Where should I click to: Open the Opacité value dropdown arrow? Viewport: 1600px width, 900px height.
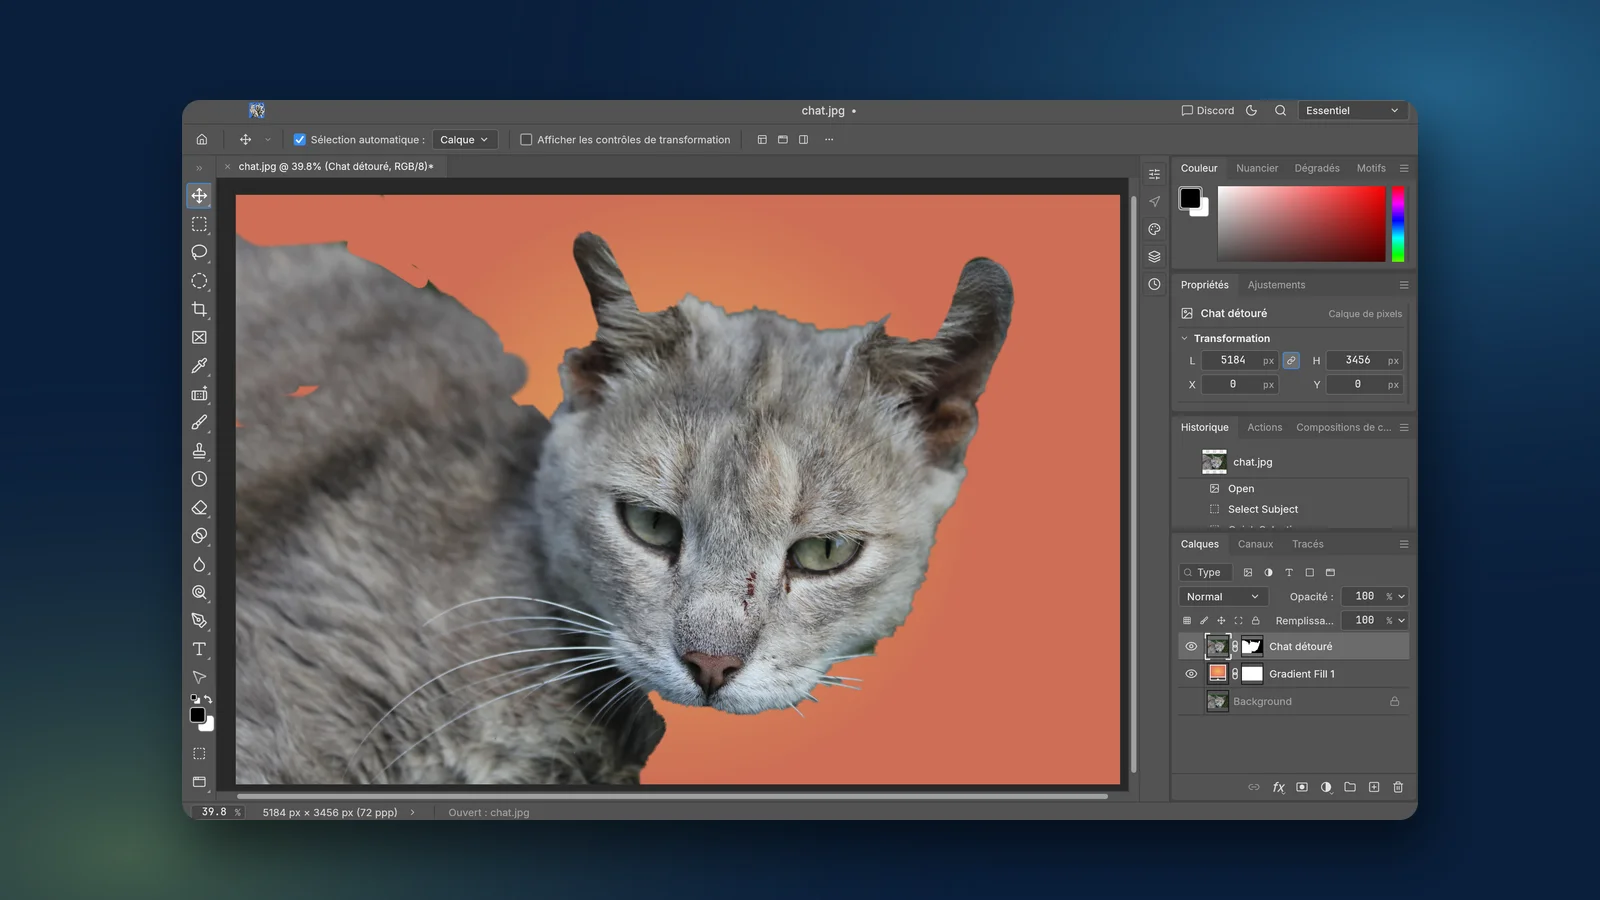coord(1401,597)
